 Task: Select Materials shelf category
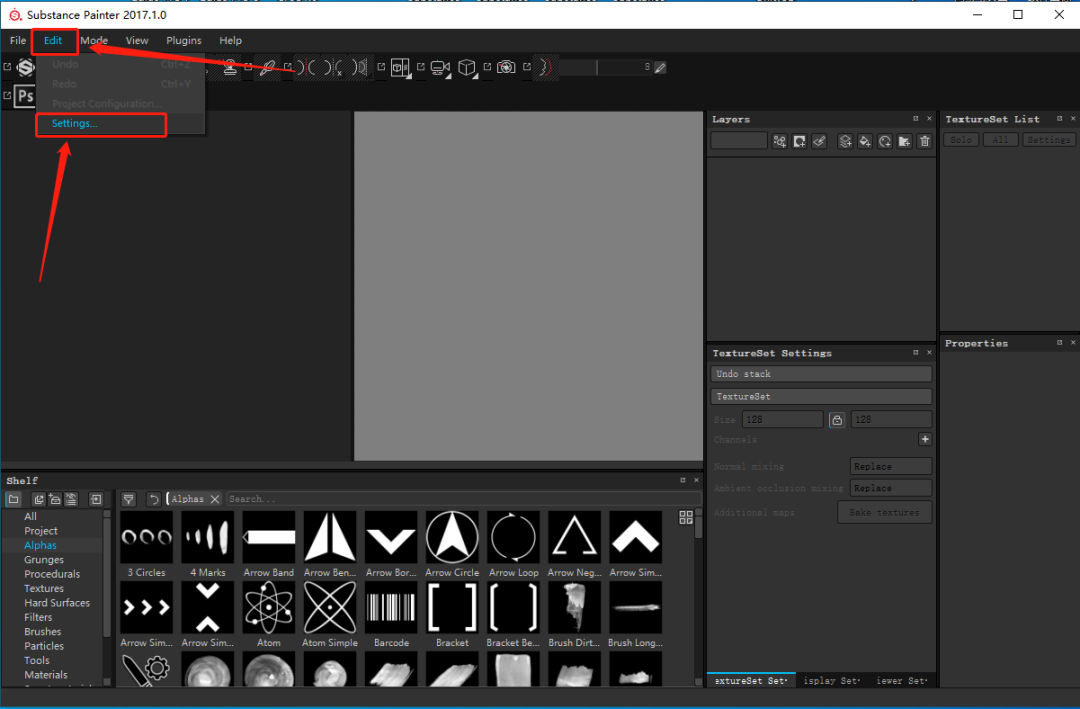[x=46, y=675]
